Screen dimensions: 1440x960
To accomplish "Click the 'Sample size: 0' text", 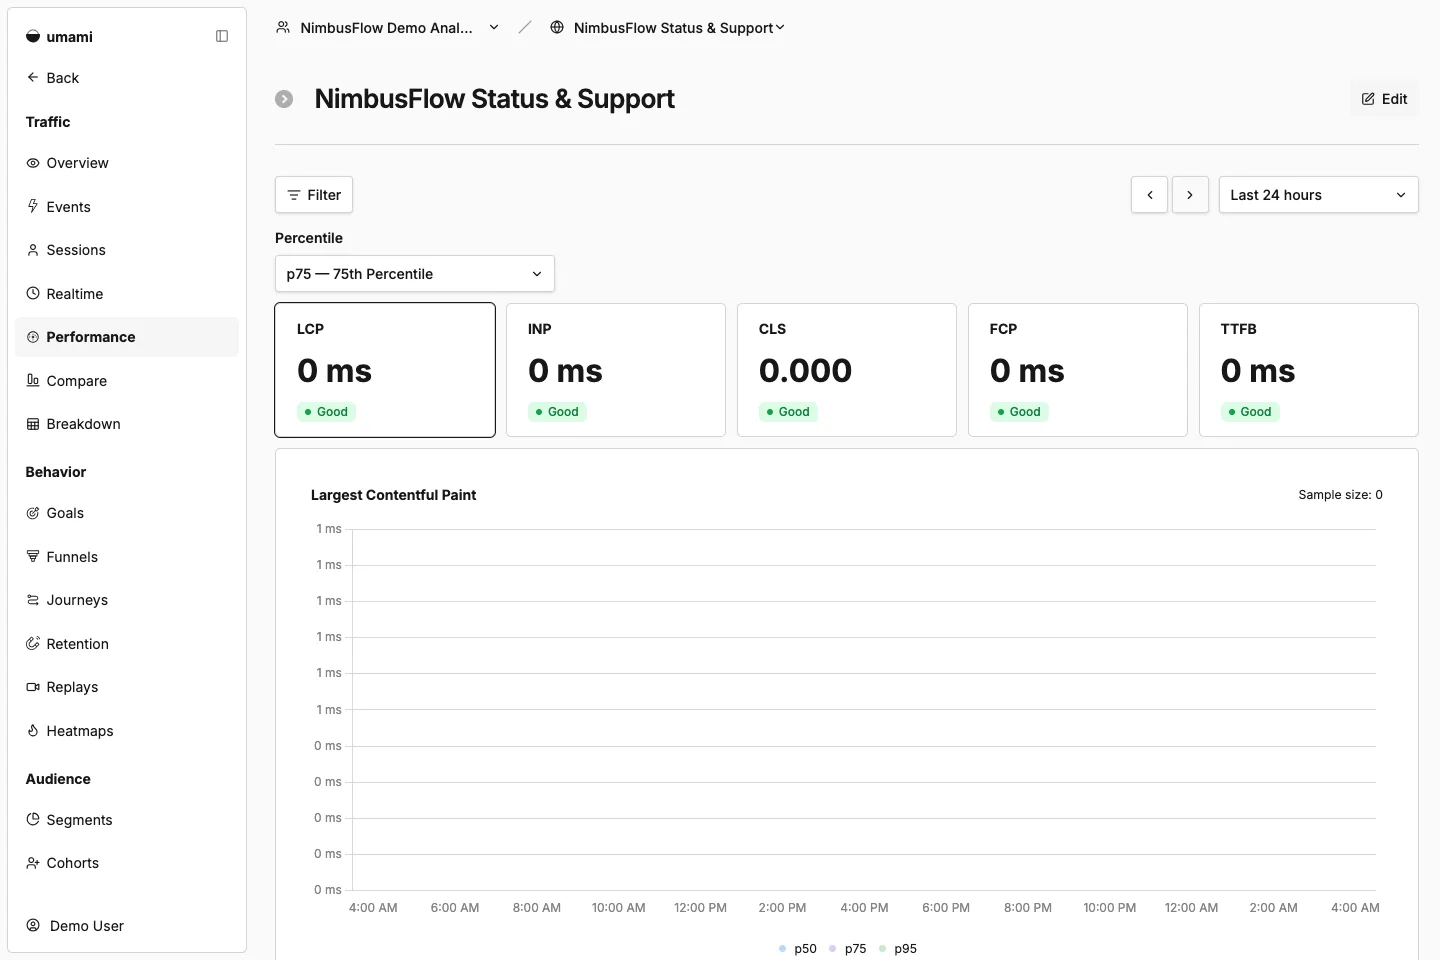I will 1340,495.
